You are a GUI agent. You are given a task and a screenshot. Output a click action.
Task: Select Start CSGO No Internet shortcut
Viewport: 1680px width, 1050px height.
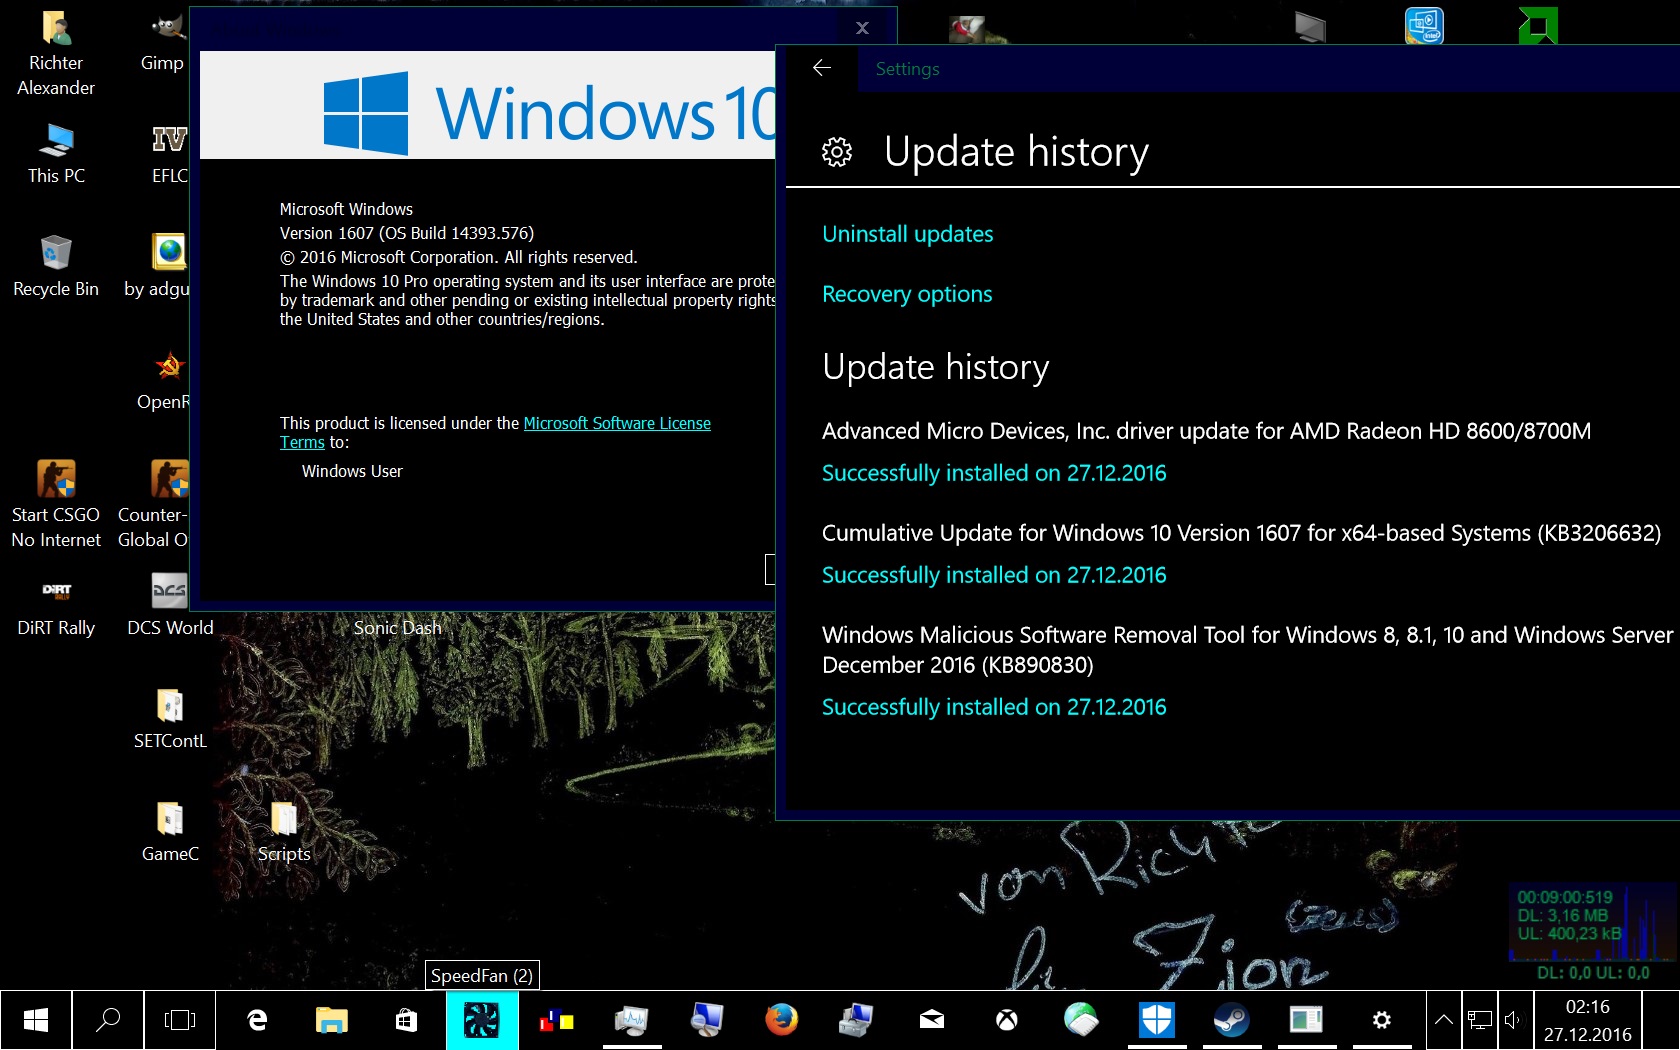coord(56,504)
